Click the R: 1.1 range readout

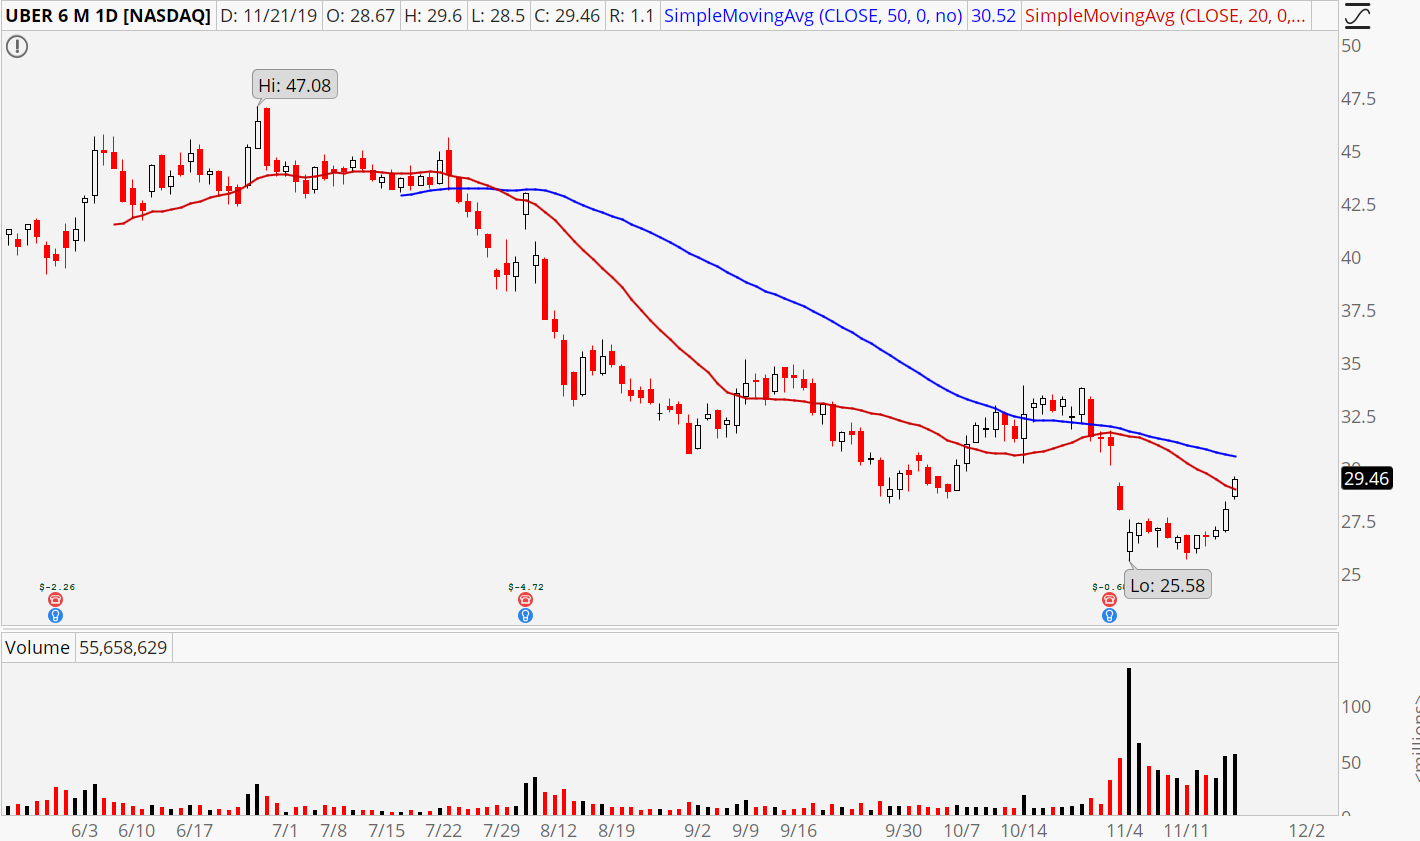click(x=630, y=16)
